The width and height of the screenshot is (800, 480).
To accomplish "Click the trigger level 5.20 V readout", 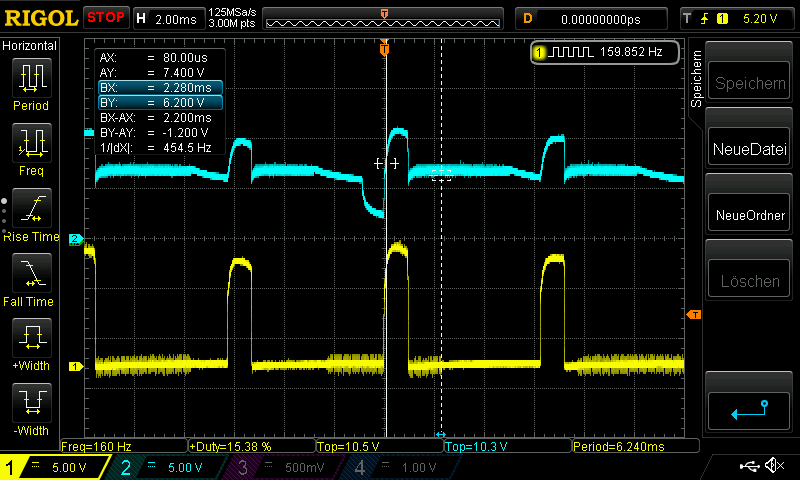I will 760,19.
